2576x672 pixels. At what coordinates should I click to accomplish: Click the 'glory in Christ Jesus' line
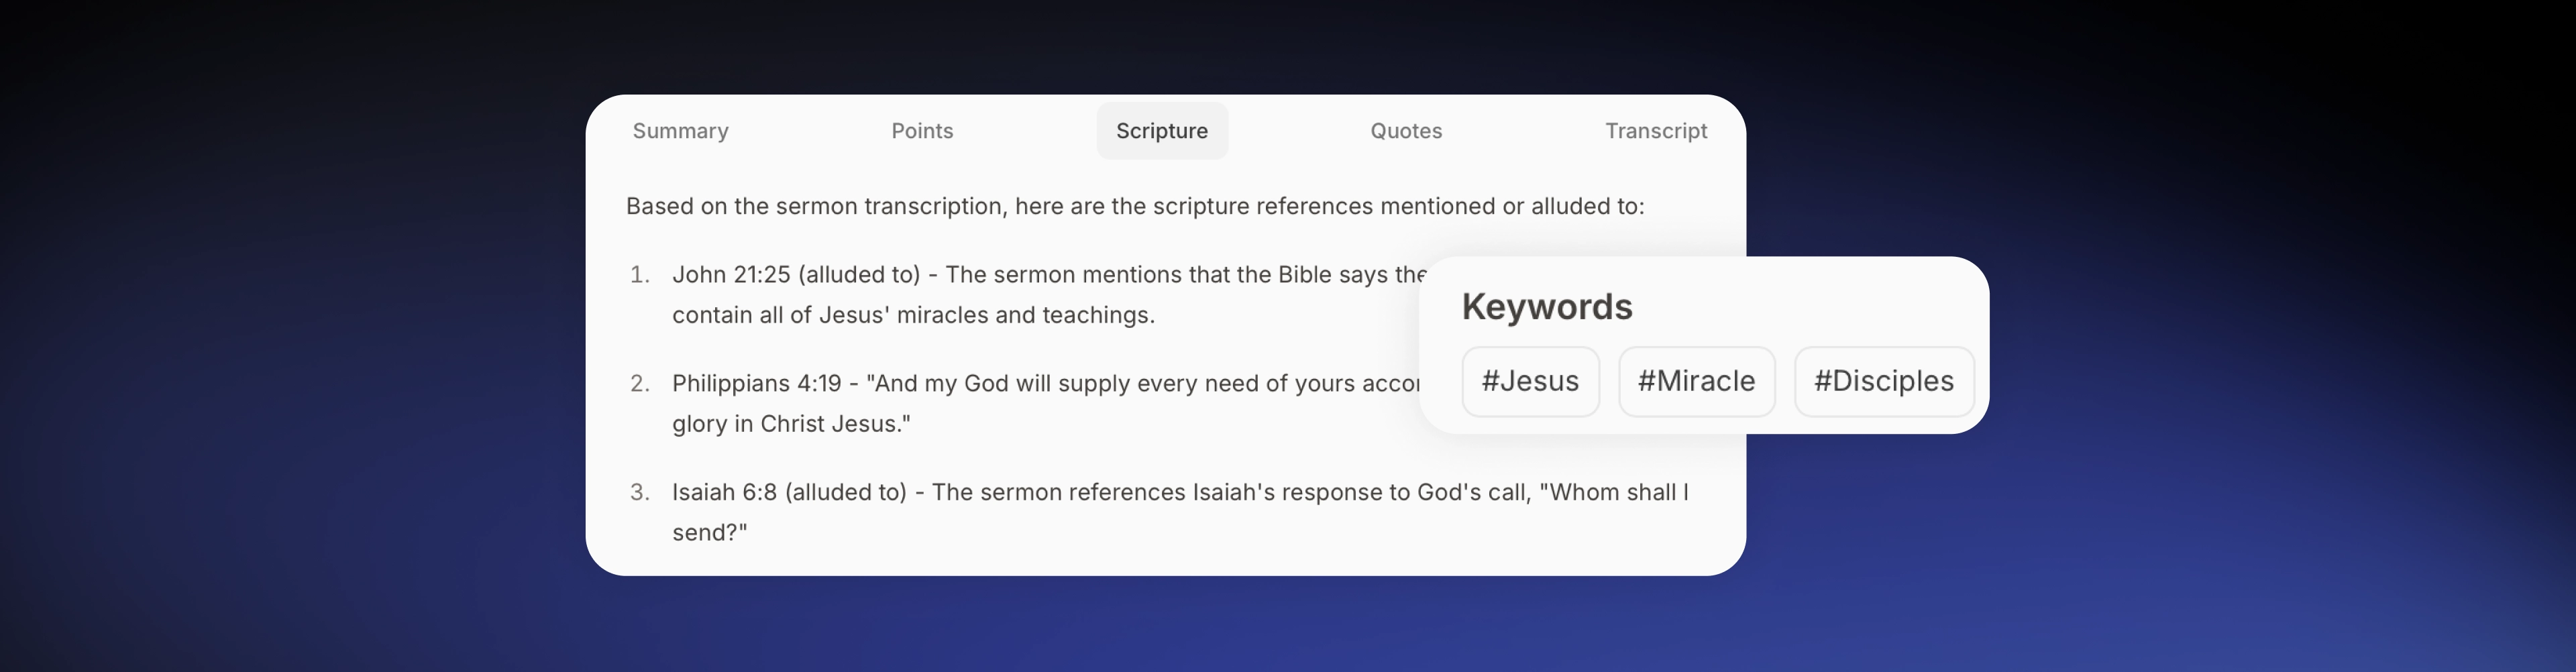tap(791, 424)
